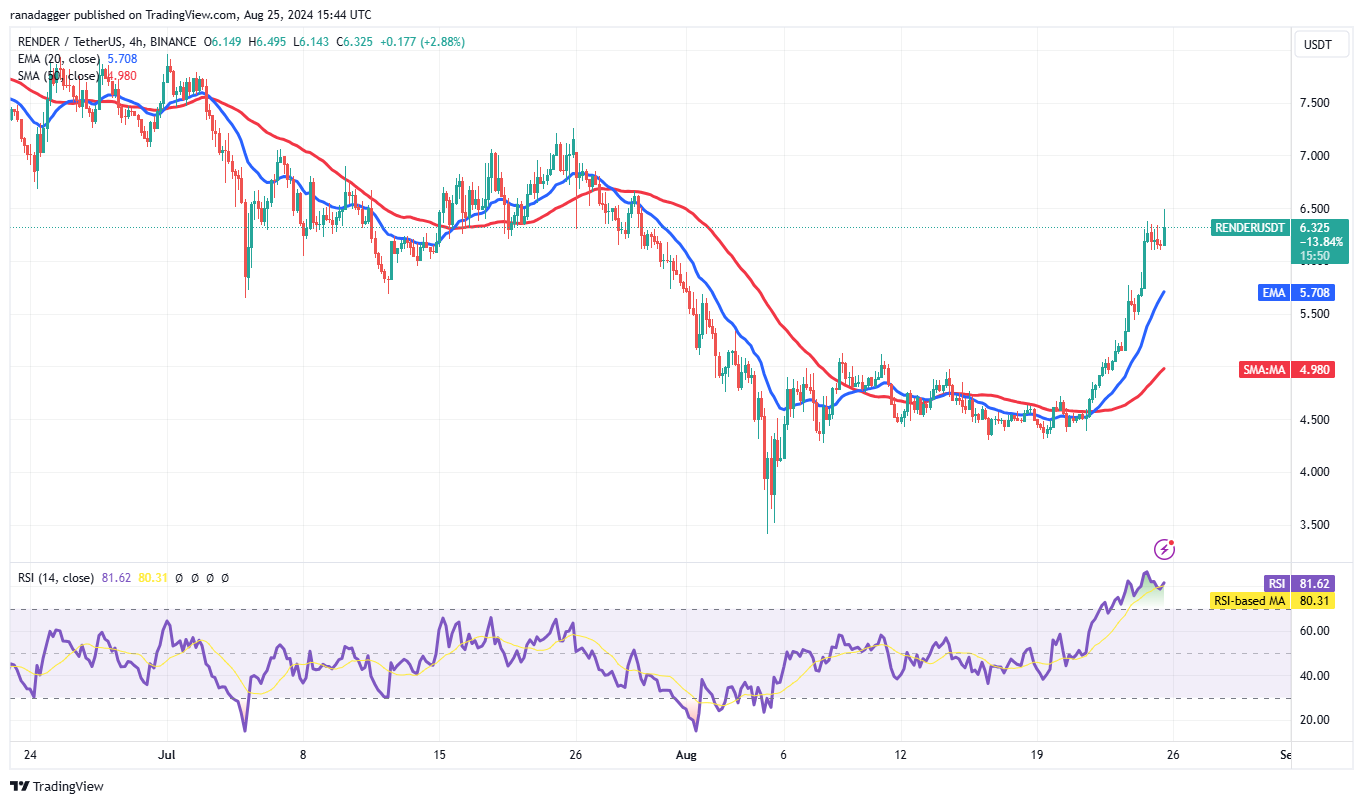Screen dimensions: 1363x804
Task: Click the red SMA:MA tag beside the price axis
Action: (1264, 370)
